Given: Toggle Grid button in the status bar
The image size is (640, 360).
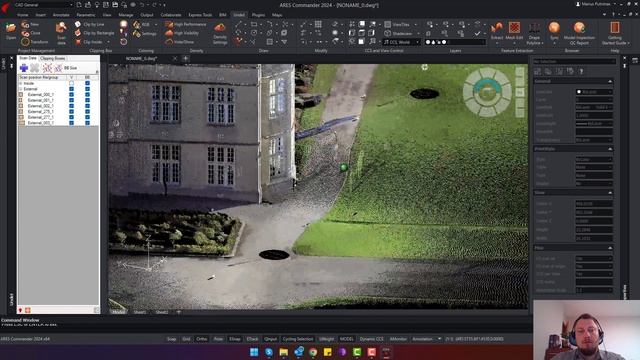Looking at the screenshot, I should point(186,339).
